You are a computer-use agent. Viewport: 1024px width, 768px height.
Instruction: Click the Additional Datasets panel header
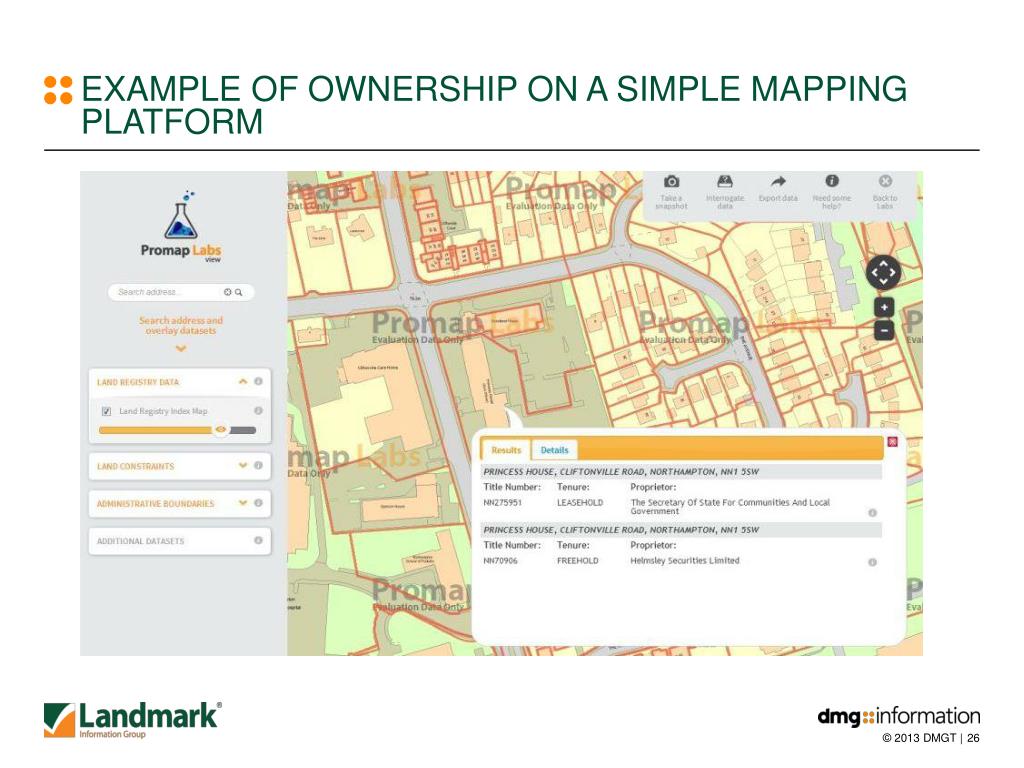(x=180, y=541)
